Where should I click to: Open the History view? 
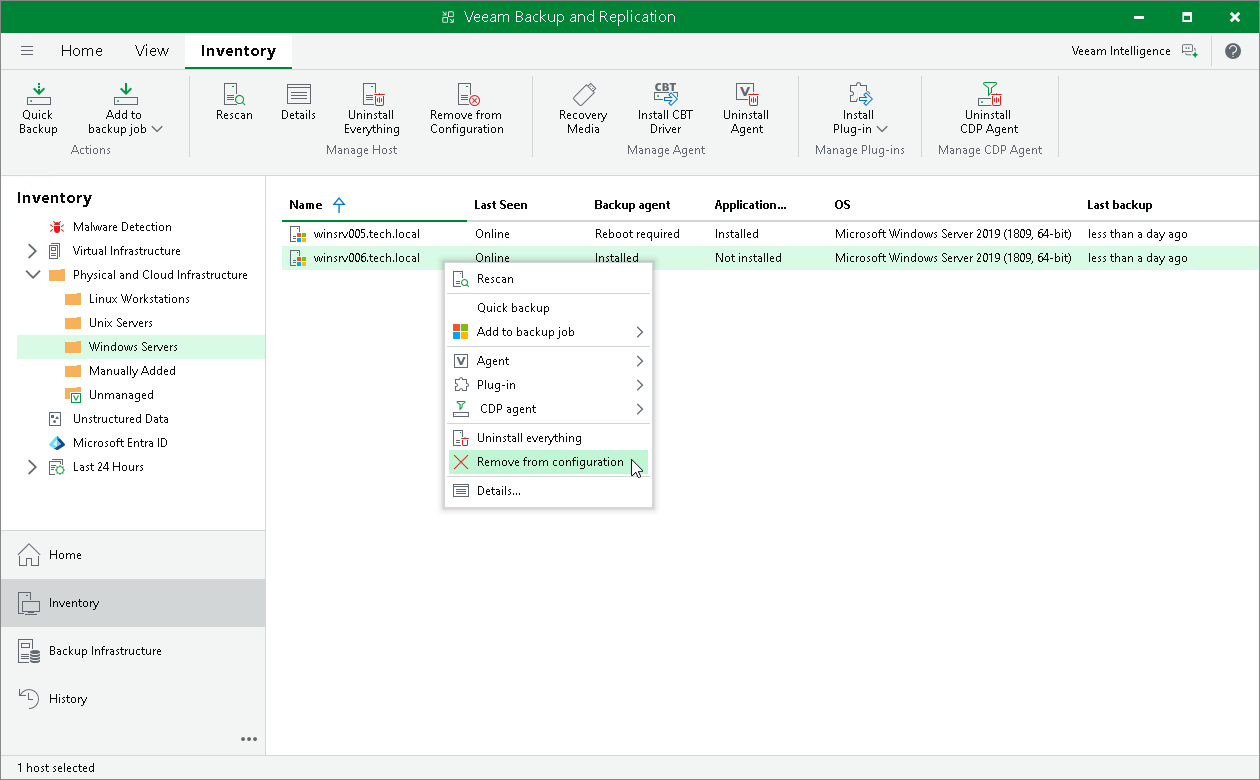133,699
